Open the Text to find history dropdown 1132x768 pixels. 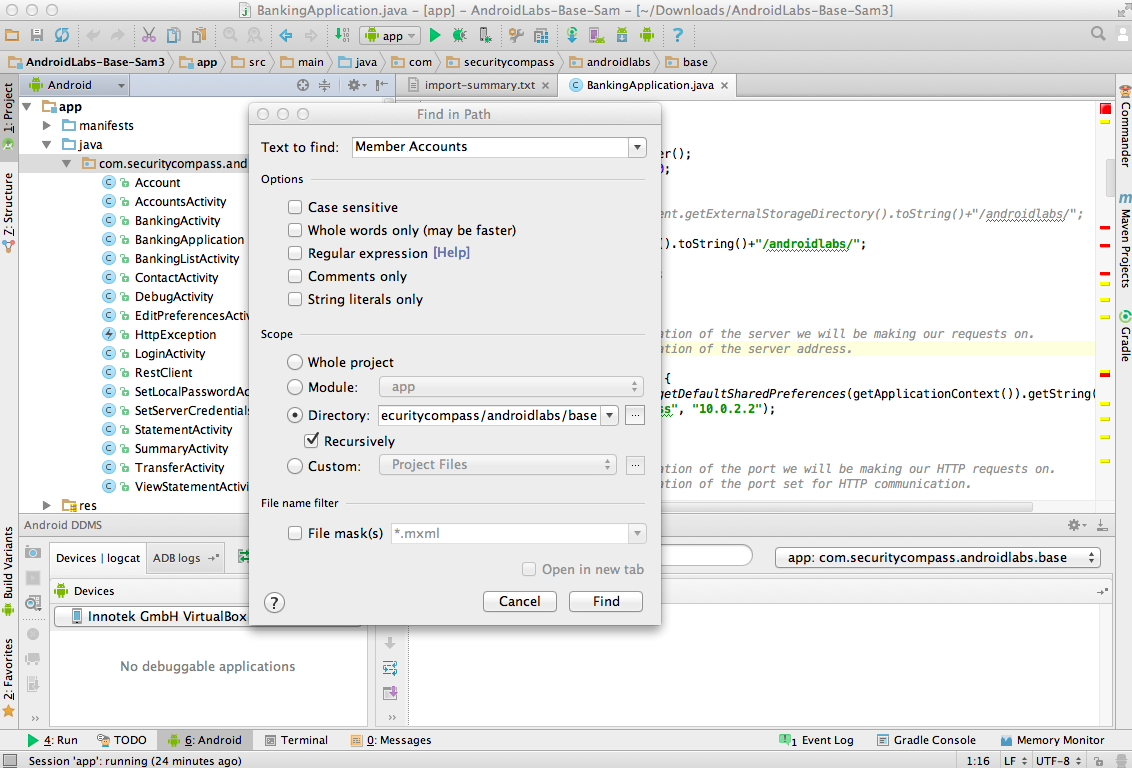[637, 147]
